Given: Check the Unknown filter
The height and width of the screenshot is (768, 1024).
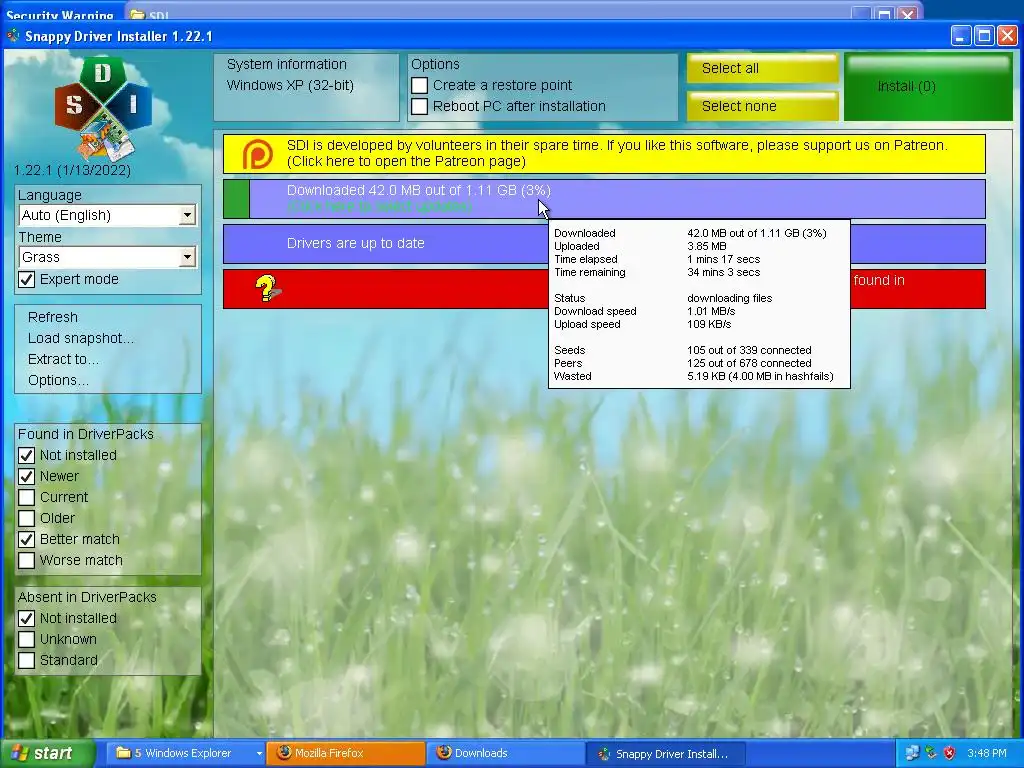Looking at the screenshot, I should tap(27, 639).
